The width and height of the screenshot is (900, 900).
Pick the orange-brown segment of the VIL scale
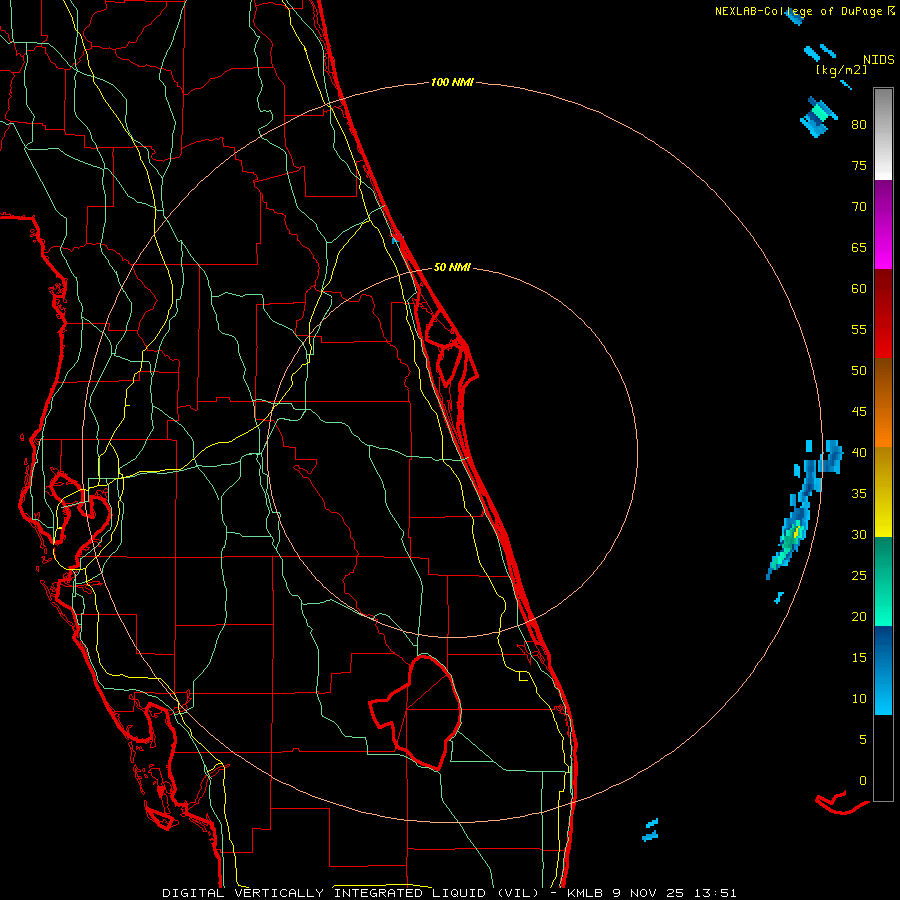pos(883,402)
